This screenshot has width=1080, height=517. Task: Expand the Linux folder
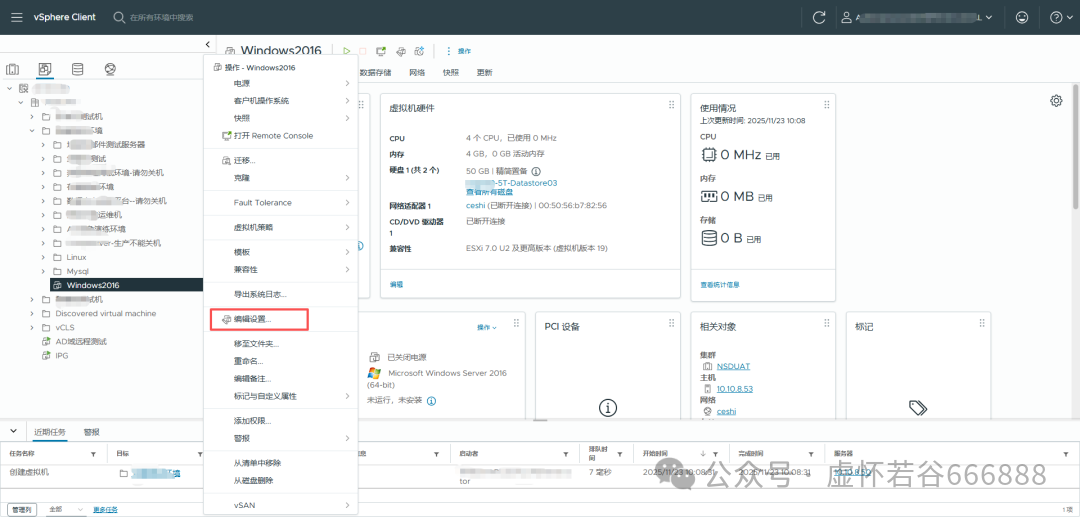click(x=44, y=257)
